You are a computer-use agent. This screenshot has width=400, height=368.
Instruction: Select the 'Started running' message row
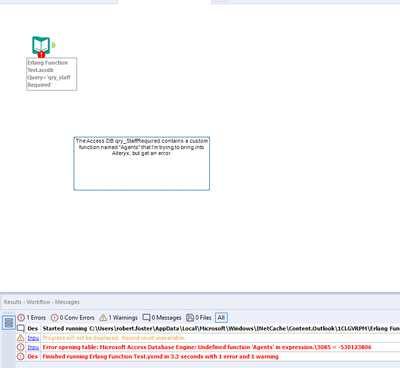tap(208, 329)
